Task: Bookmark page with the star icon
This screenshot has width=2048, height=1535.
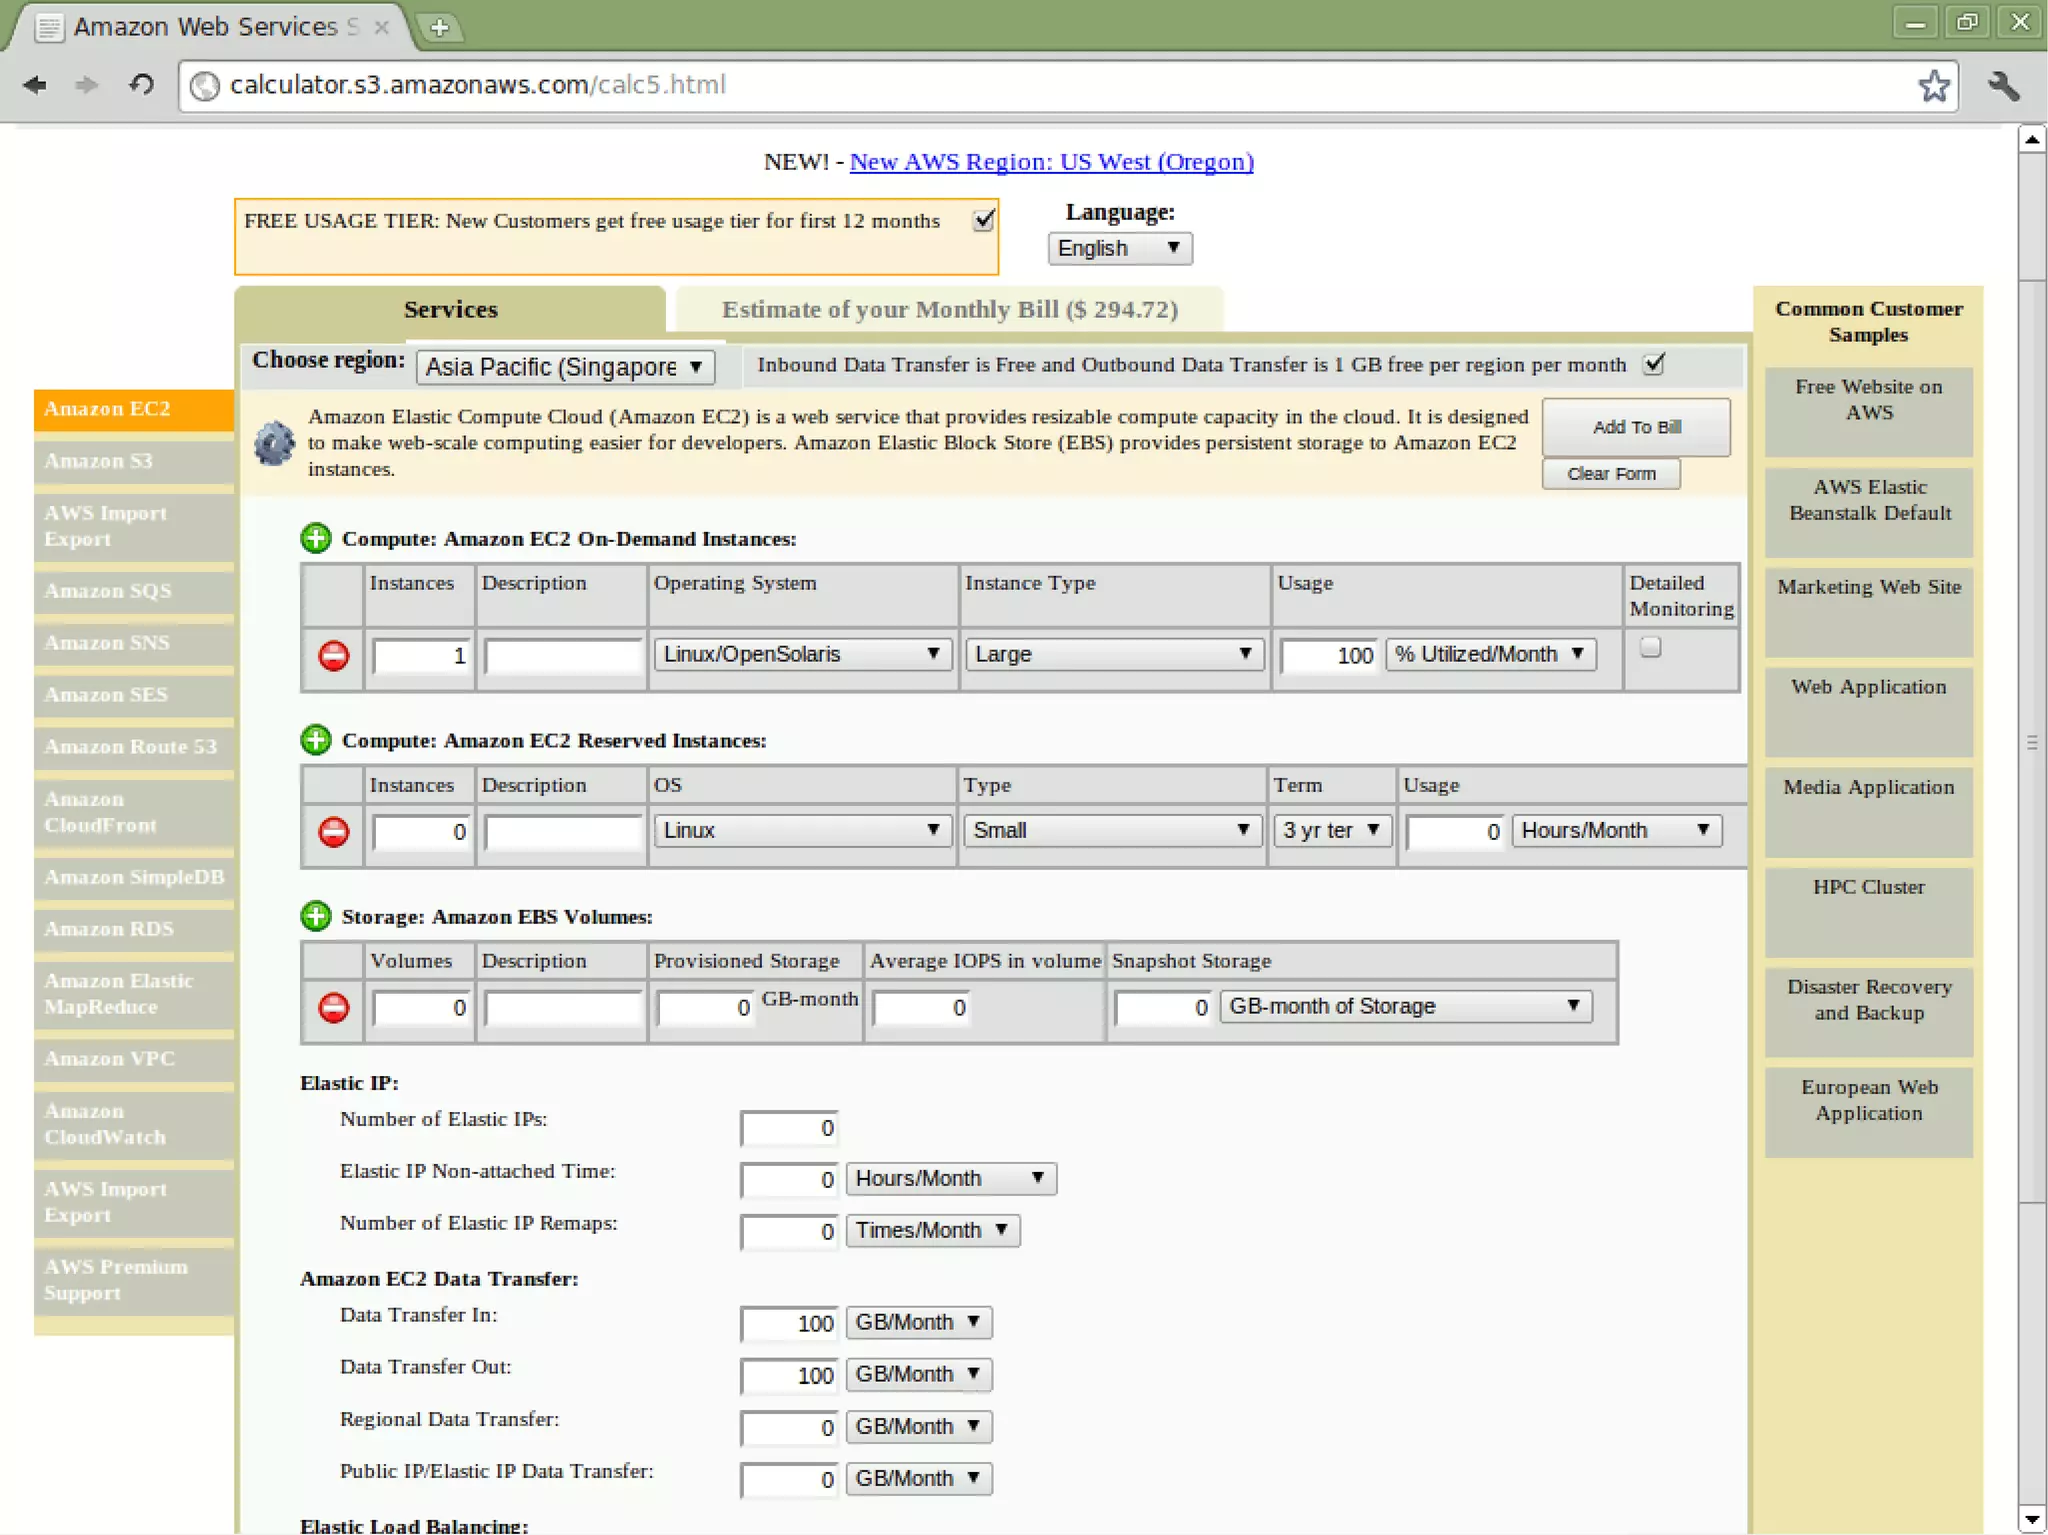Action: (x=1933, y=86)
